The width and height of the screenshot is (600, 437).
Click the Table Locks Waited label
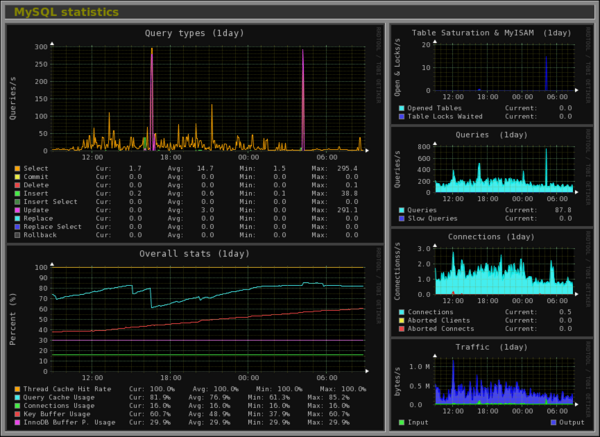click(x=445, y=117)
